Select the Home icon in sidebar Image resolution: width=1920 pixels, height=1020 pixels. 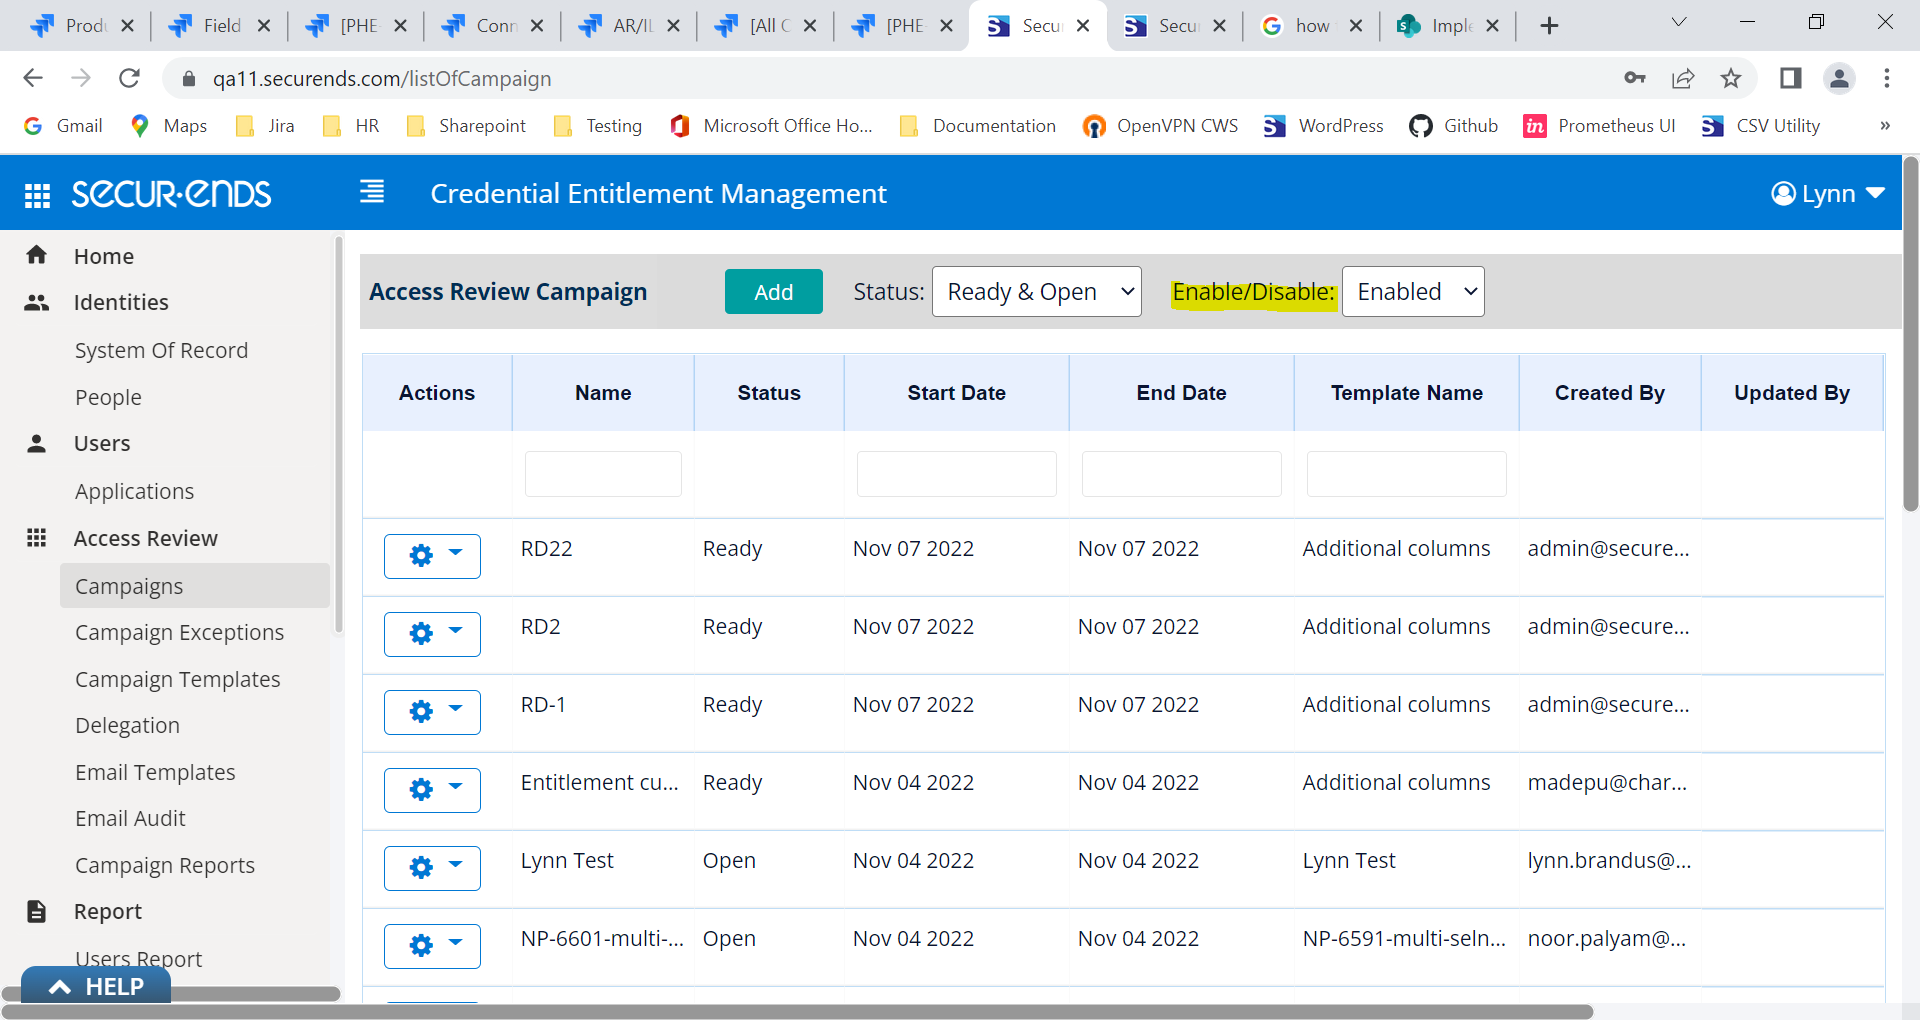coord(37,255)
